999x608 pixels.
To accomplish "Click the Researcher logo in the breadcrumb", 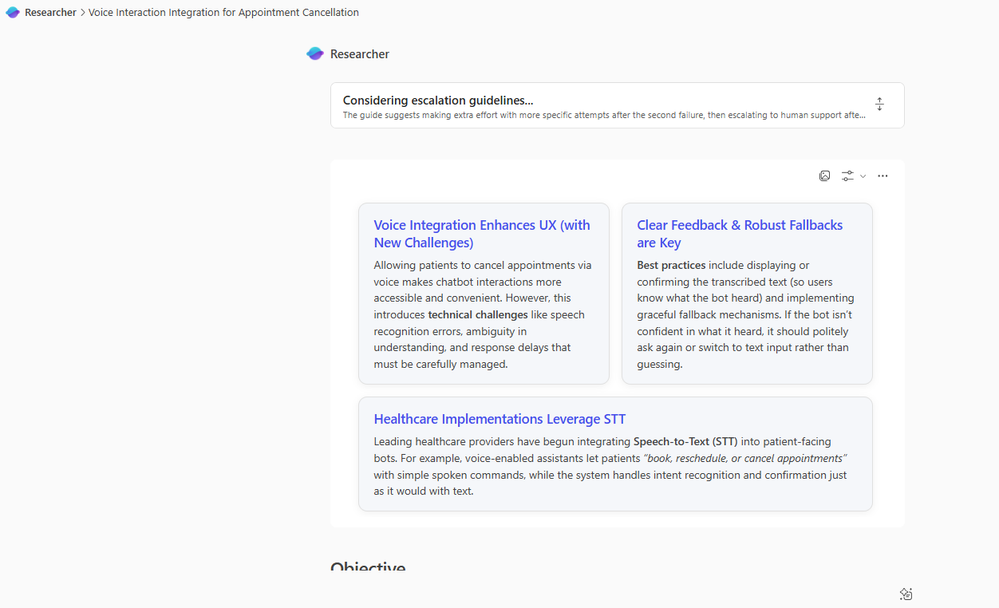I will [13, 13].
